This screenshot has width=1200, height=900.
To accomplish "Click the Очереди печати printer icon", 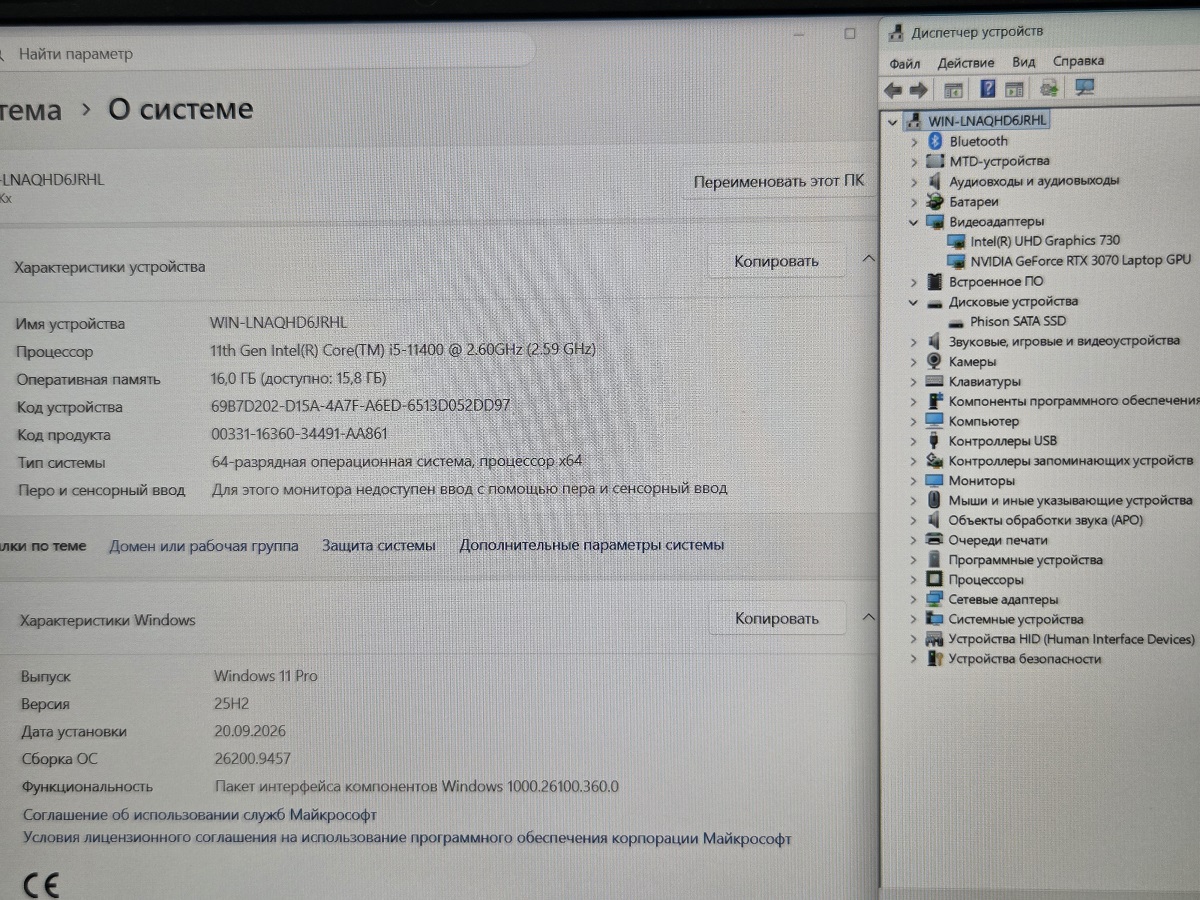I will point(934,540).
